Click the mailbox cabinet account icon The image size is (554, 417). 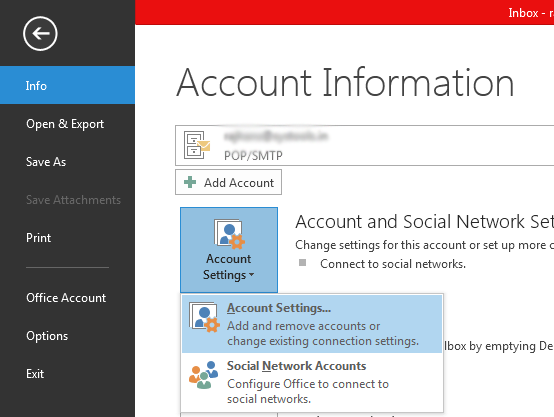(x=197, y=145)
